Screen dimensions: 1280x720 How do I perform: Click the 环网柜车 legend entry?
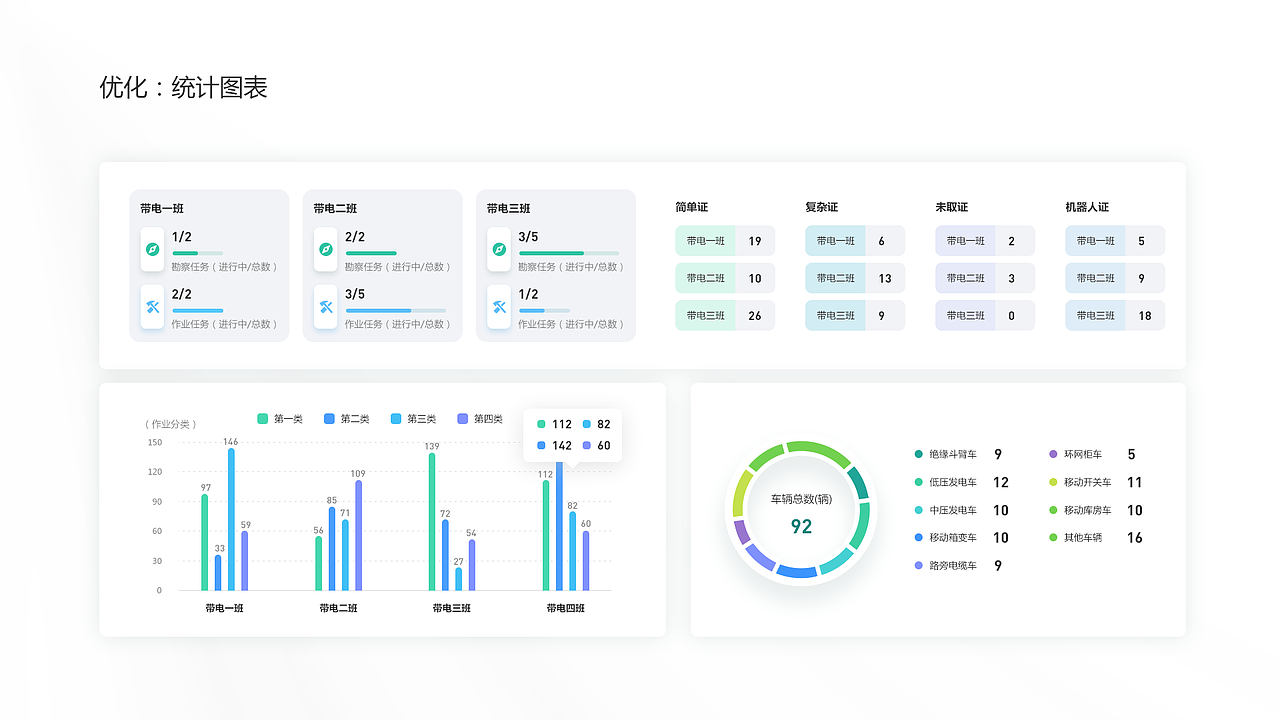pos(1092,454)
